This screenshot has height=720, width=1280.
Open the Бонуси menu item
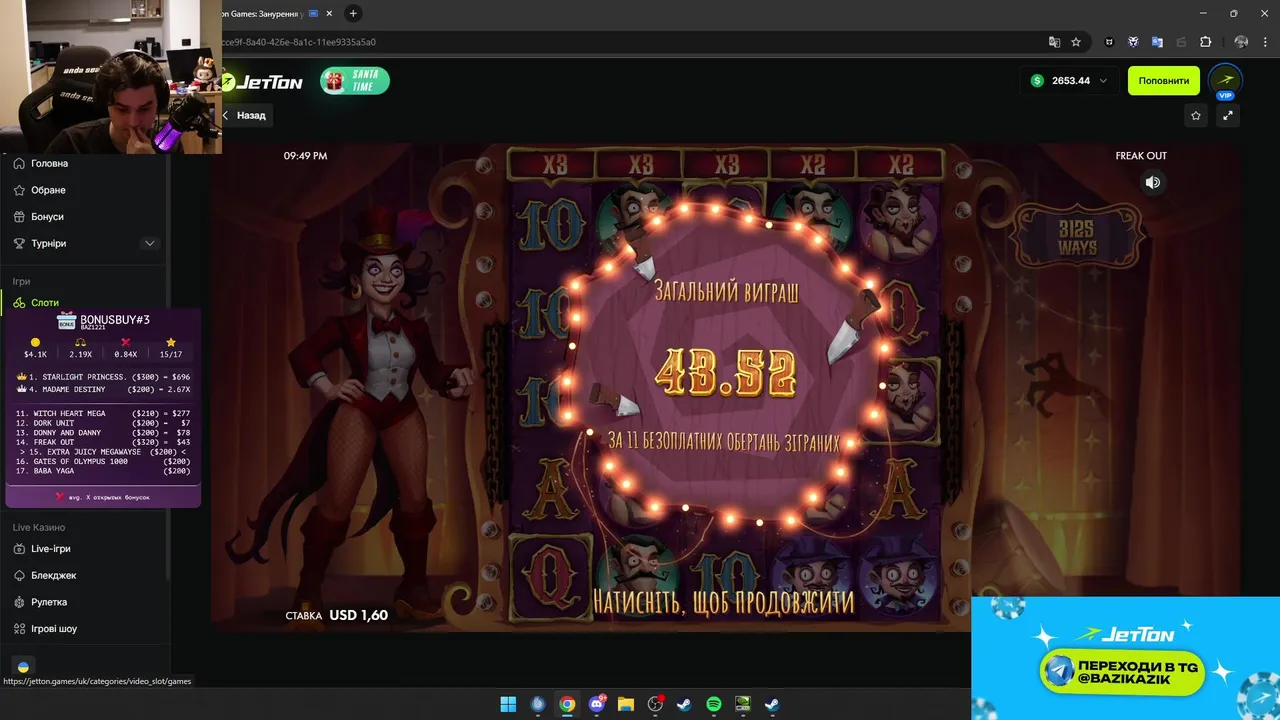pos(47,217)
